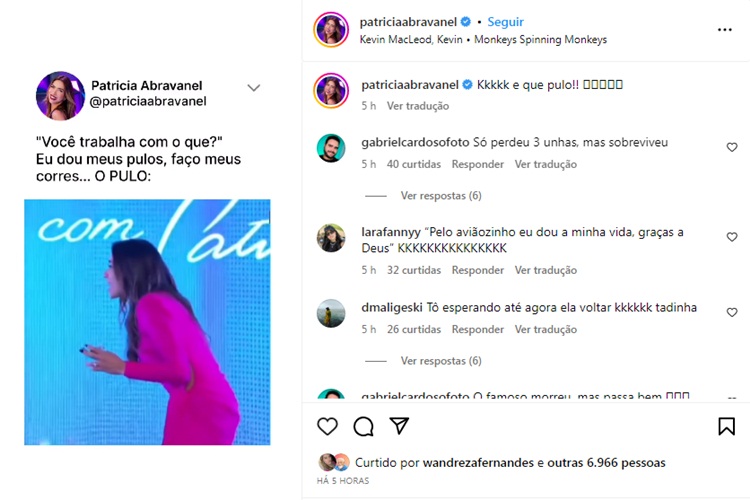Open the video thumbnail of the woman in pink
The width and height of the screenshot is (750, 500).
tap(147, 322)
